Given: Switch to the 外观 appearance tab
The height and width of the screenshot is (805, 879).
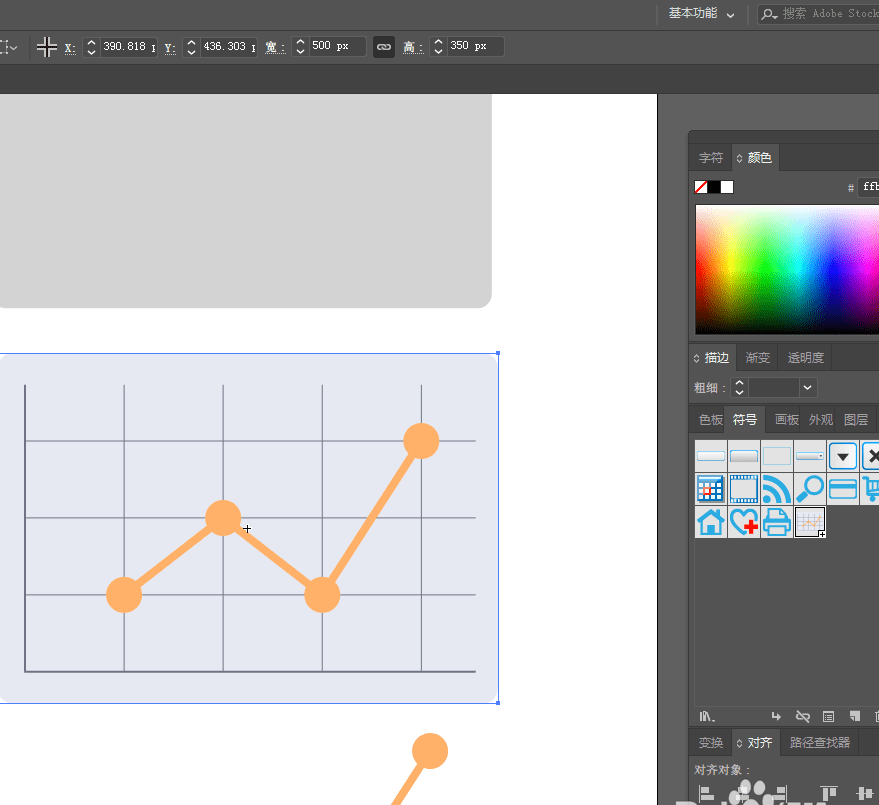Looking at the screenshot, I should [821, 419].
